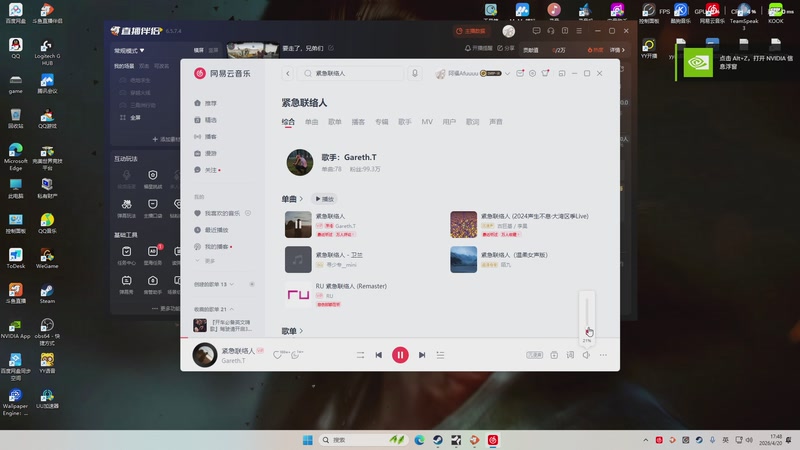Click 开播提醒 in 直播伴侣 window
The height and width of the screenshot is (450, 800).
[478, 48]
